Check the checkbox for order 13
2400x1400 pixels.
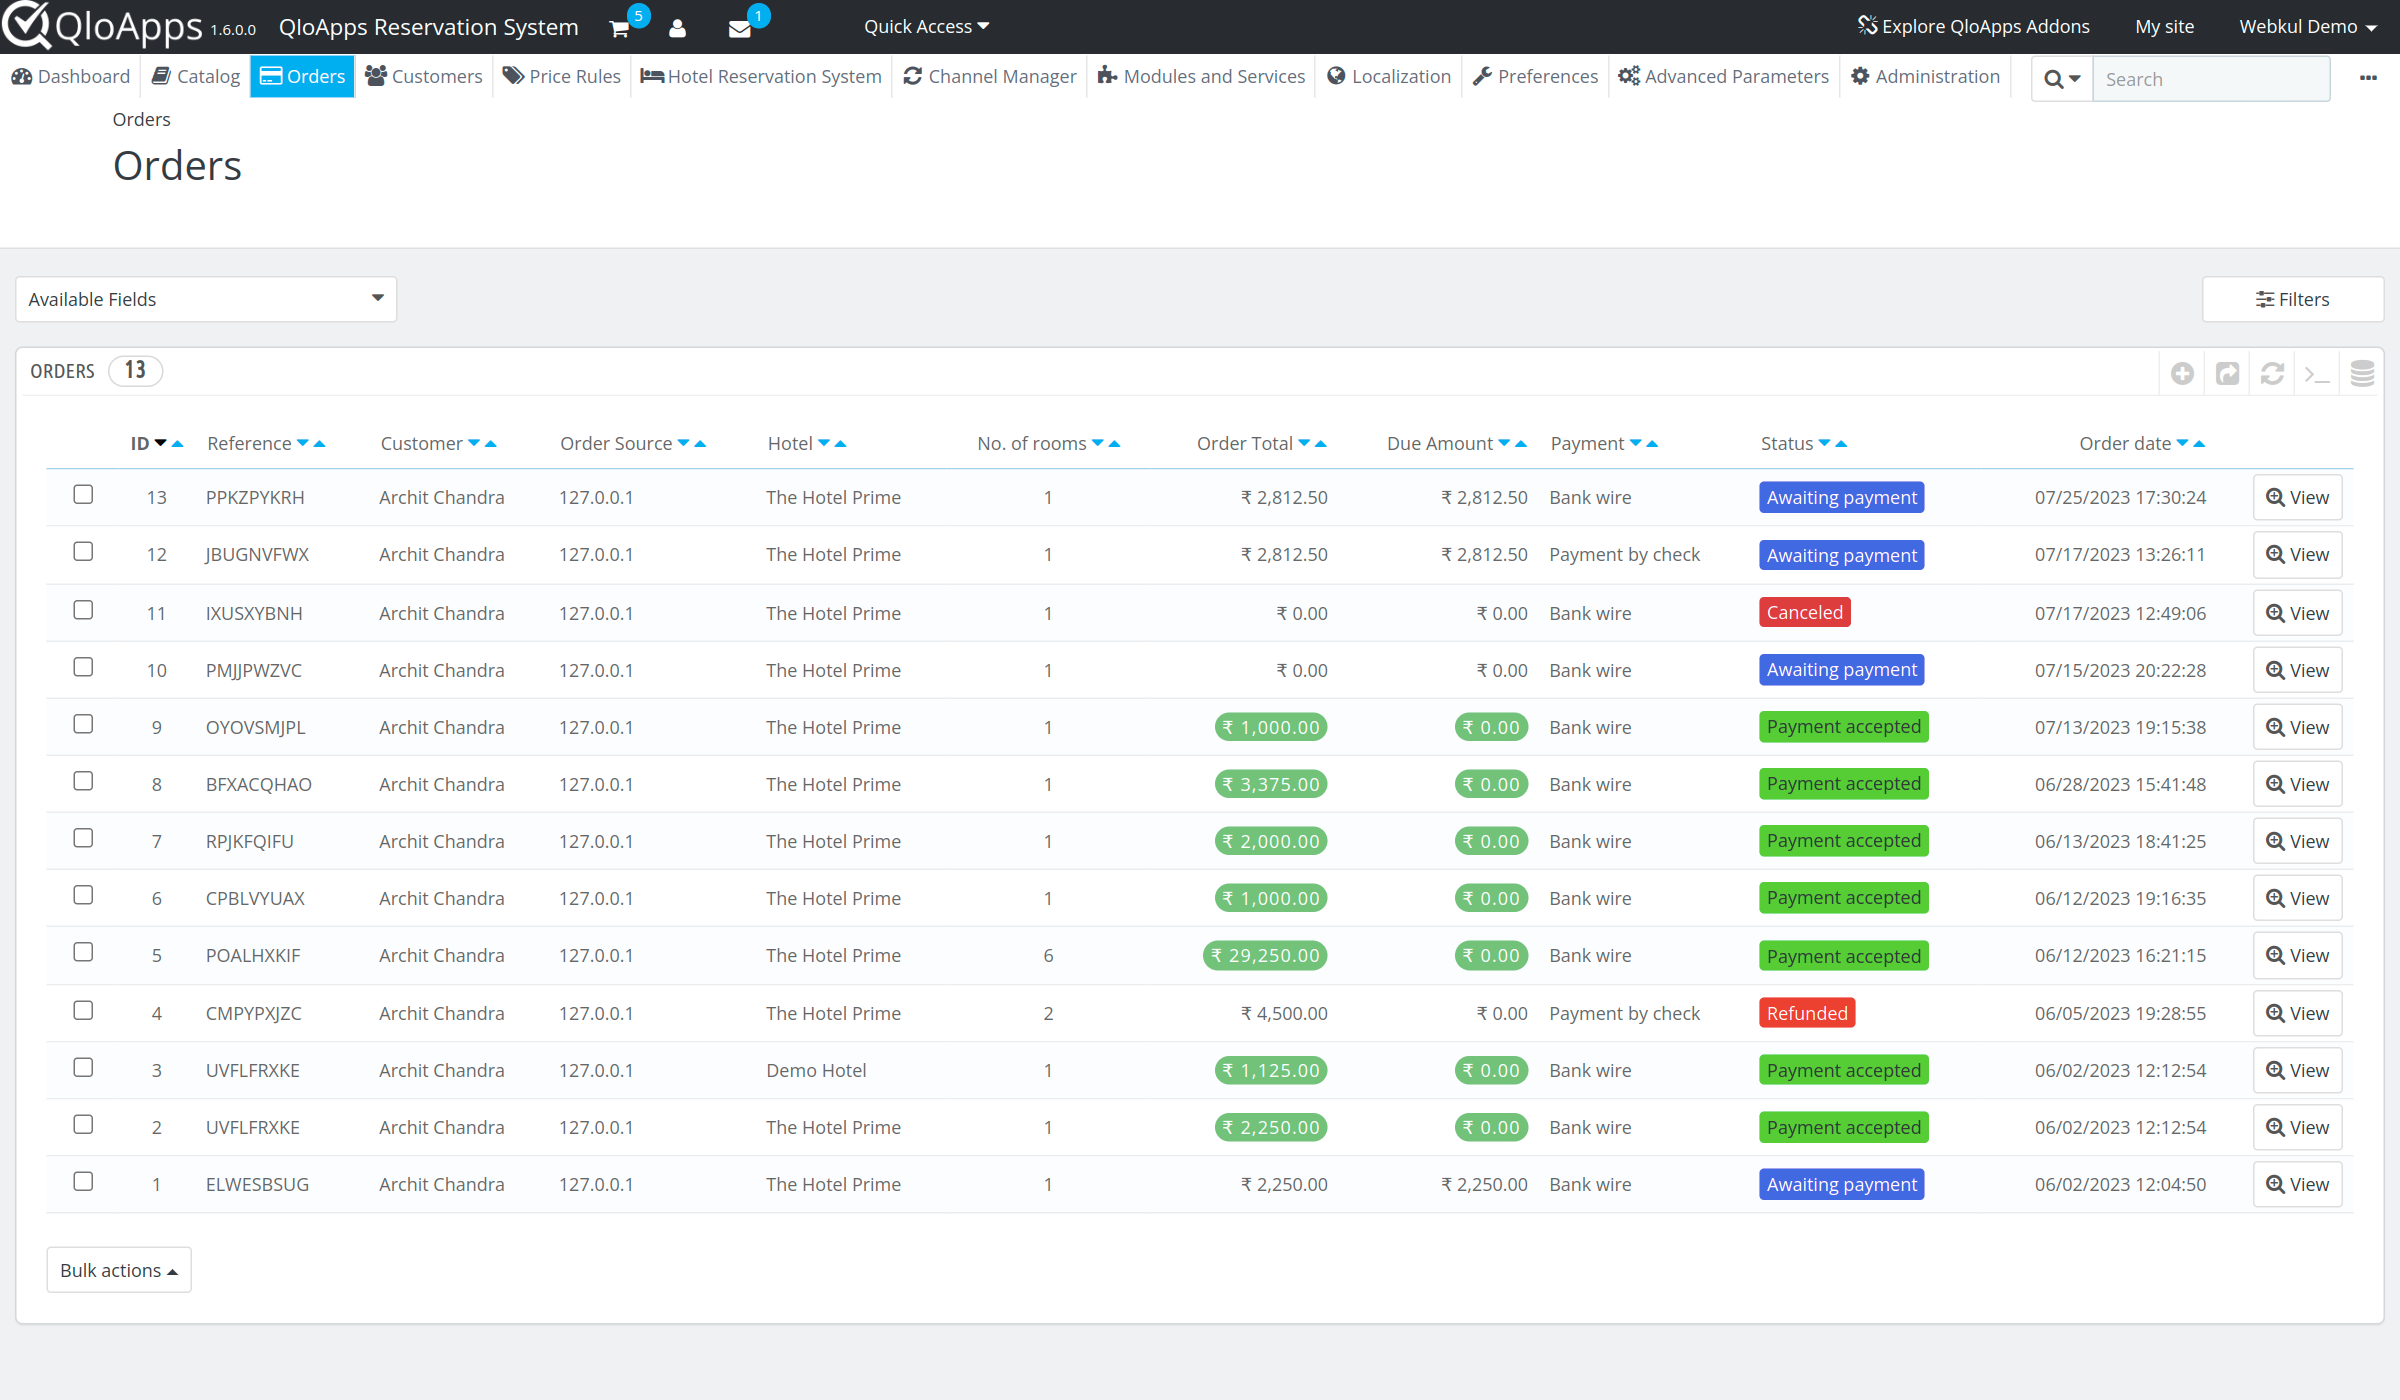click(83, 495)
